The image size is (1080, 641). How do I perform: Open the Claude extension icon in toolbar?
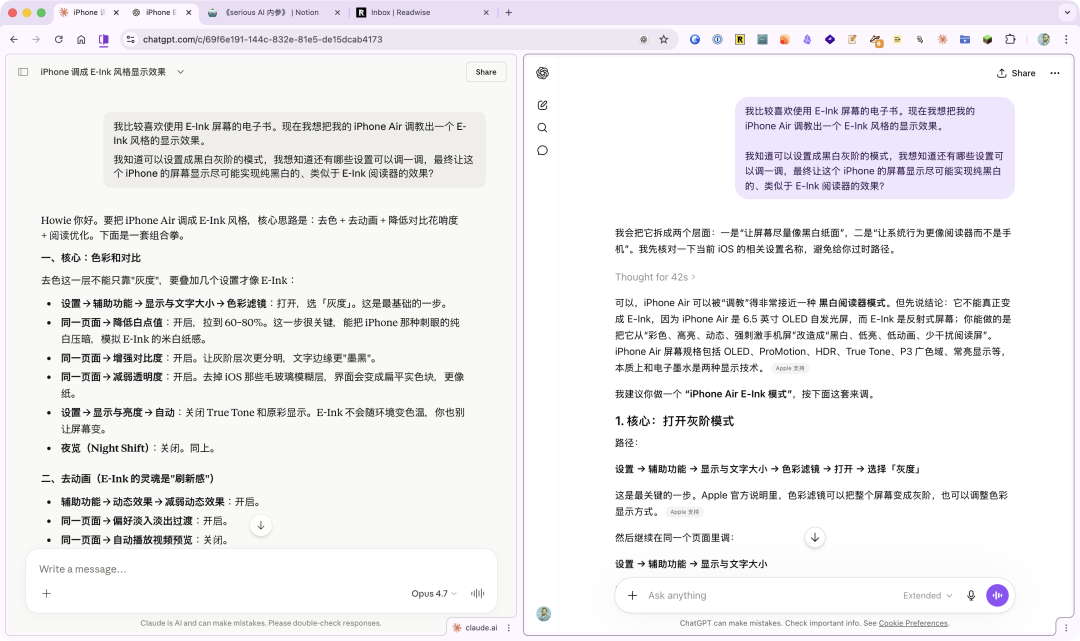click(942, 40)
